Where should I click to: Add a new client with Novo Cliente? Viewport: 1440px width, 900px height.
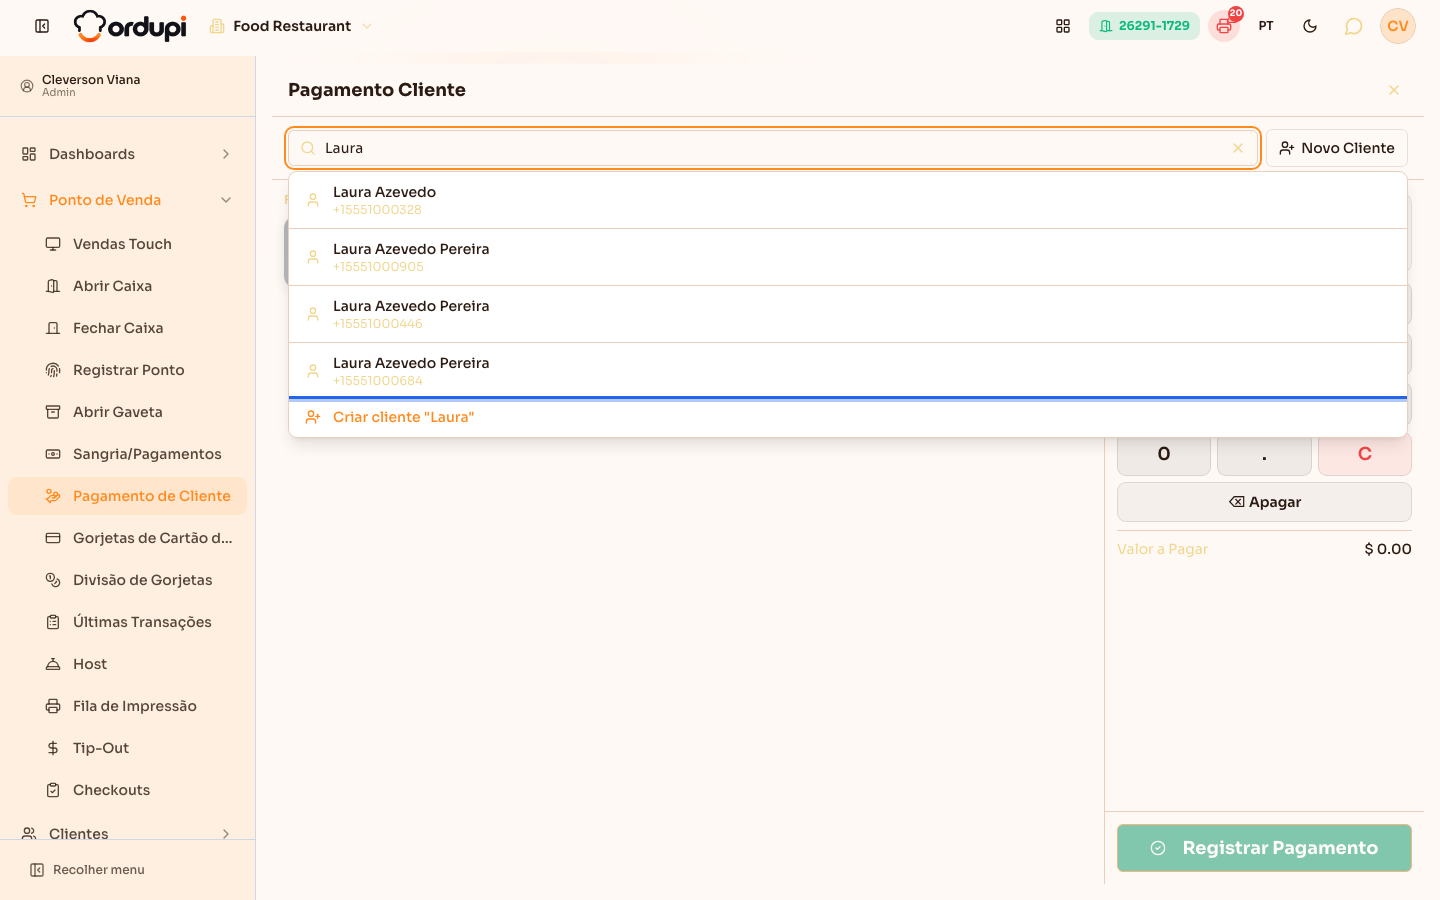tap(1337, 148)
